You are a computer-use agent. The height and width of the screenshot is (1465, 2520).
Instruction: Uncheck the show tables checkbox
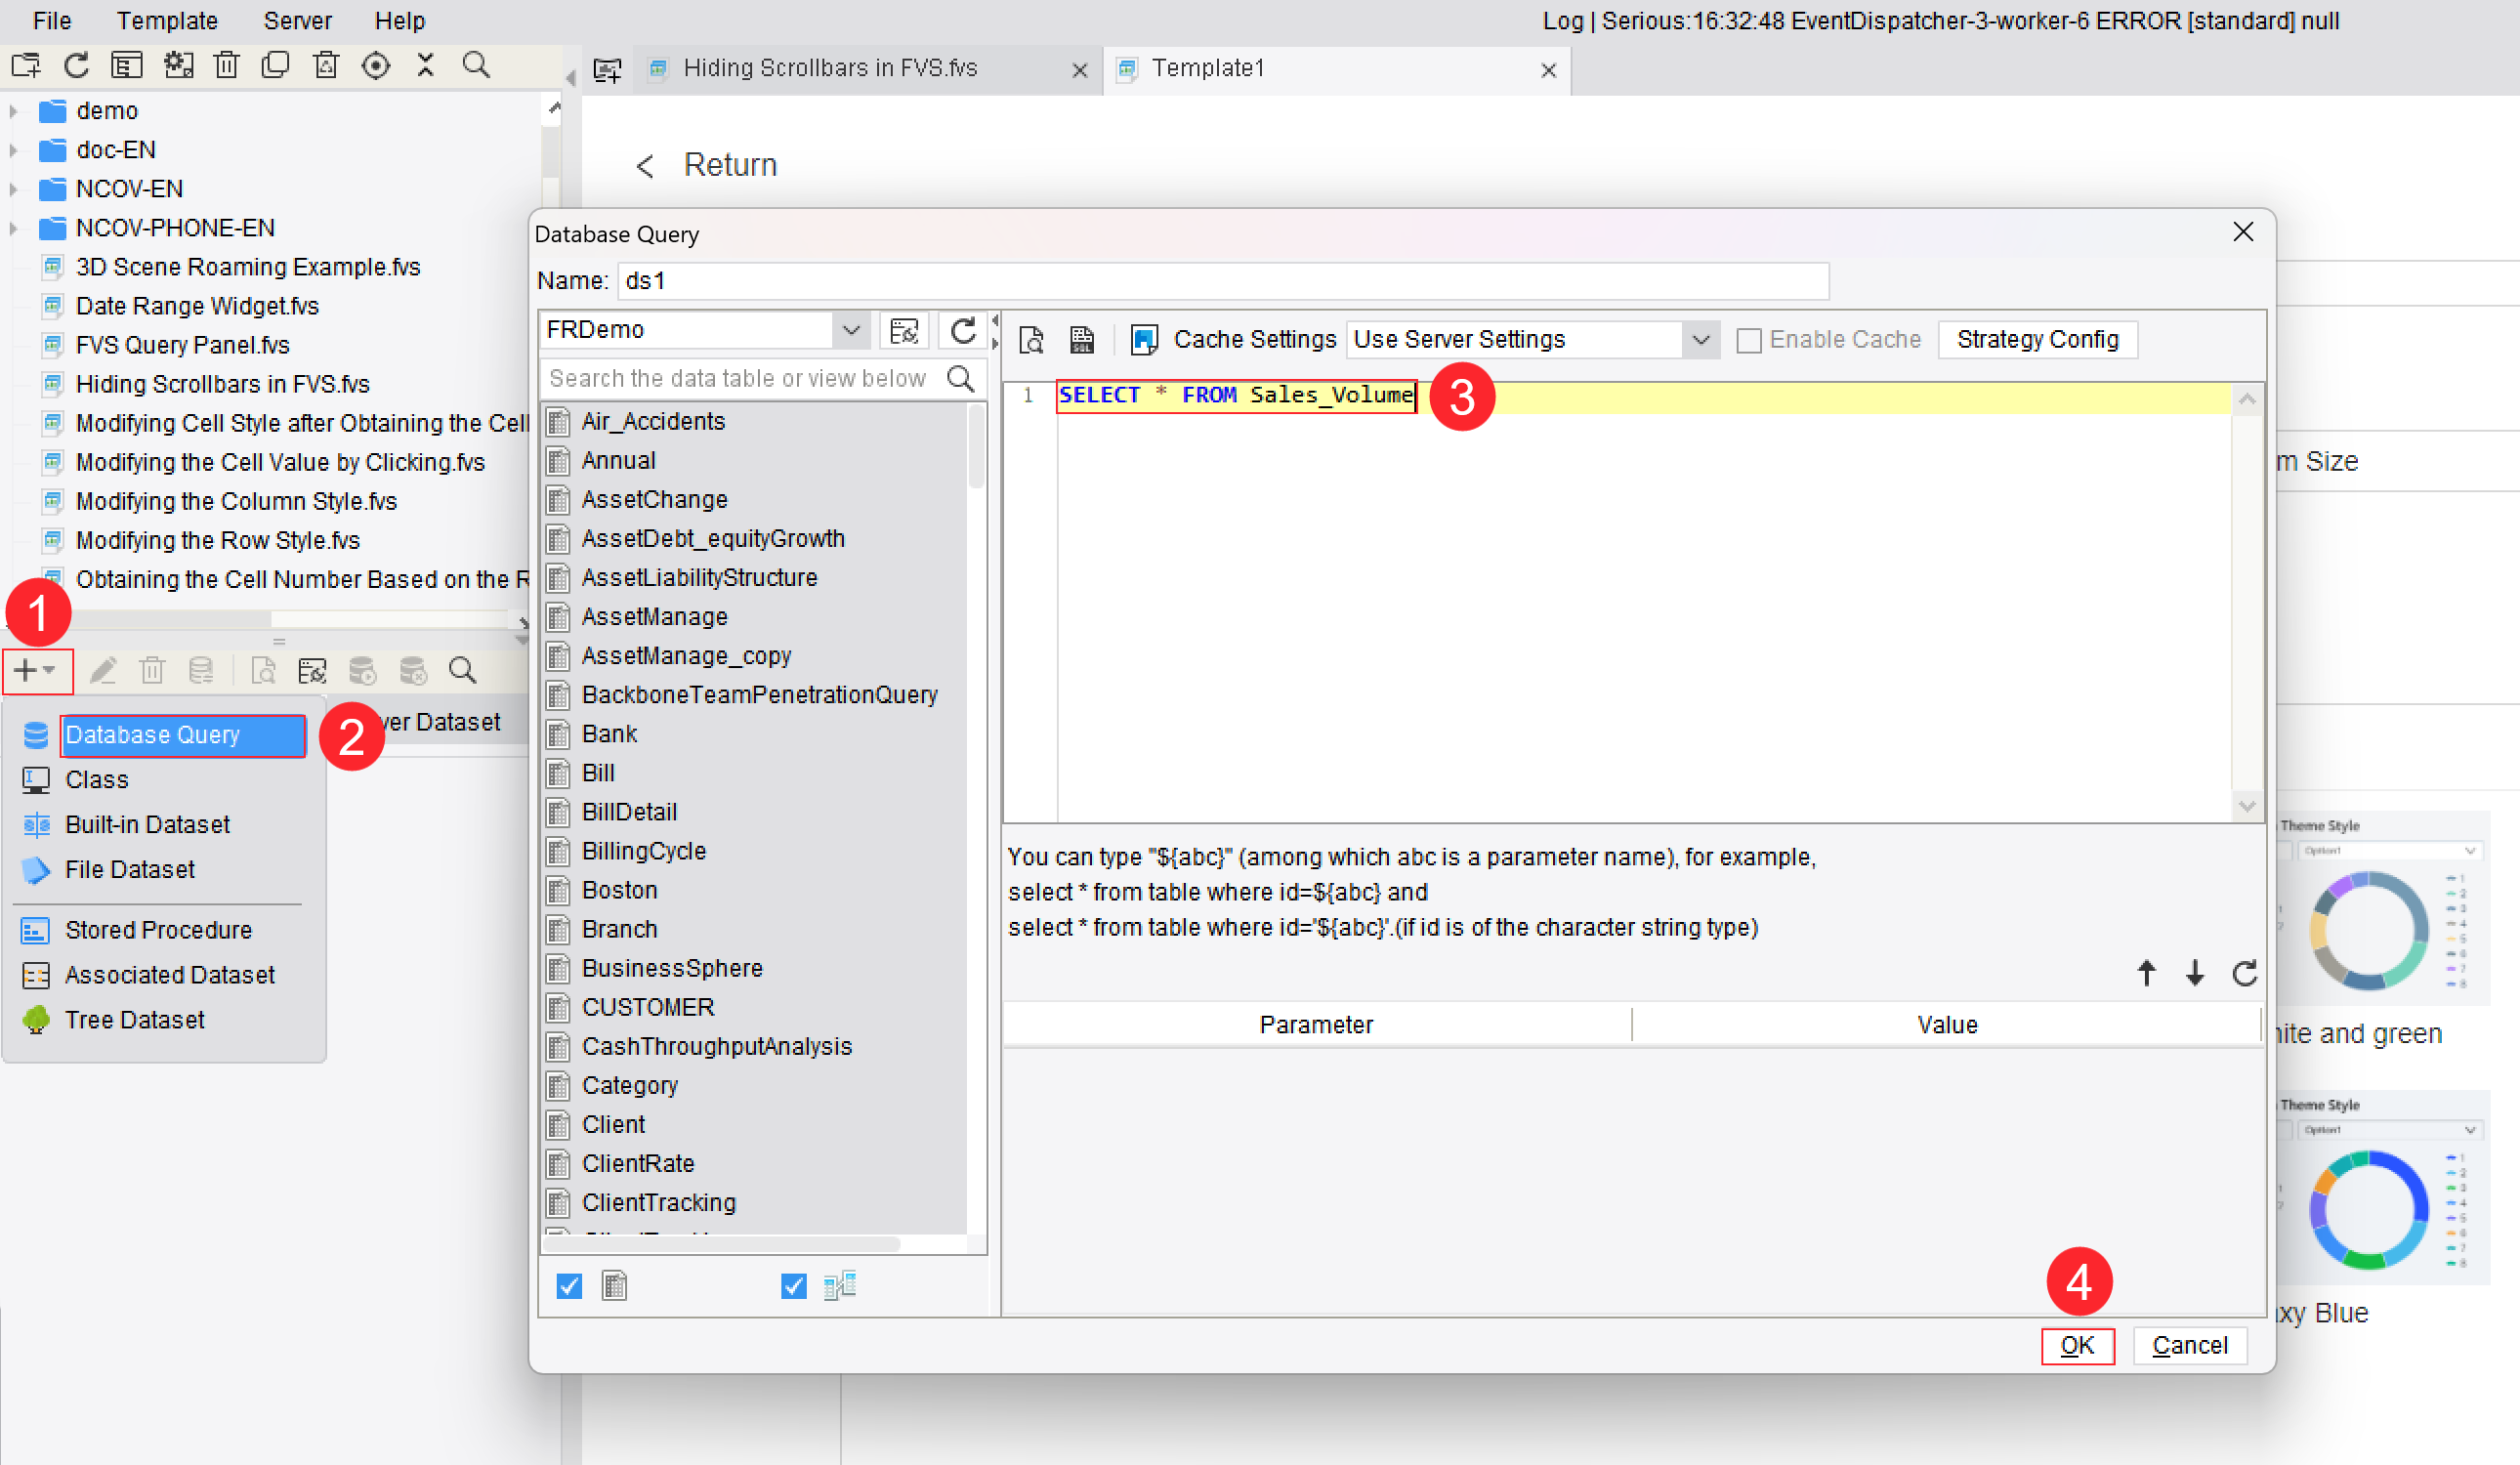pyautogui.click(x=569, y=1286)
